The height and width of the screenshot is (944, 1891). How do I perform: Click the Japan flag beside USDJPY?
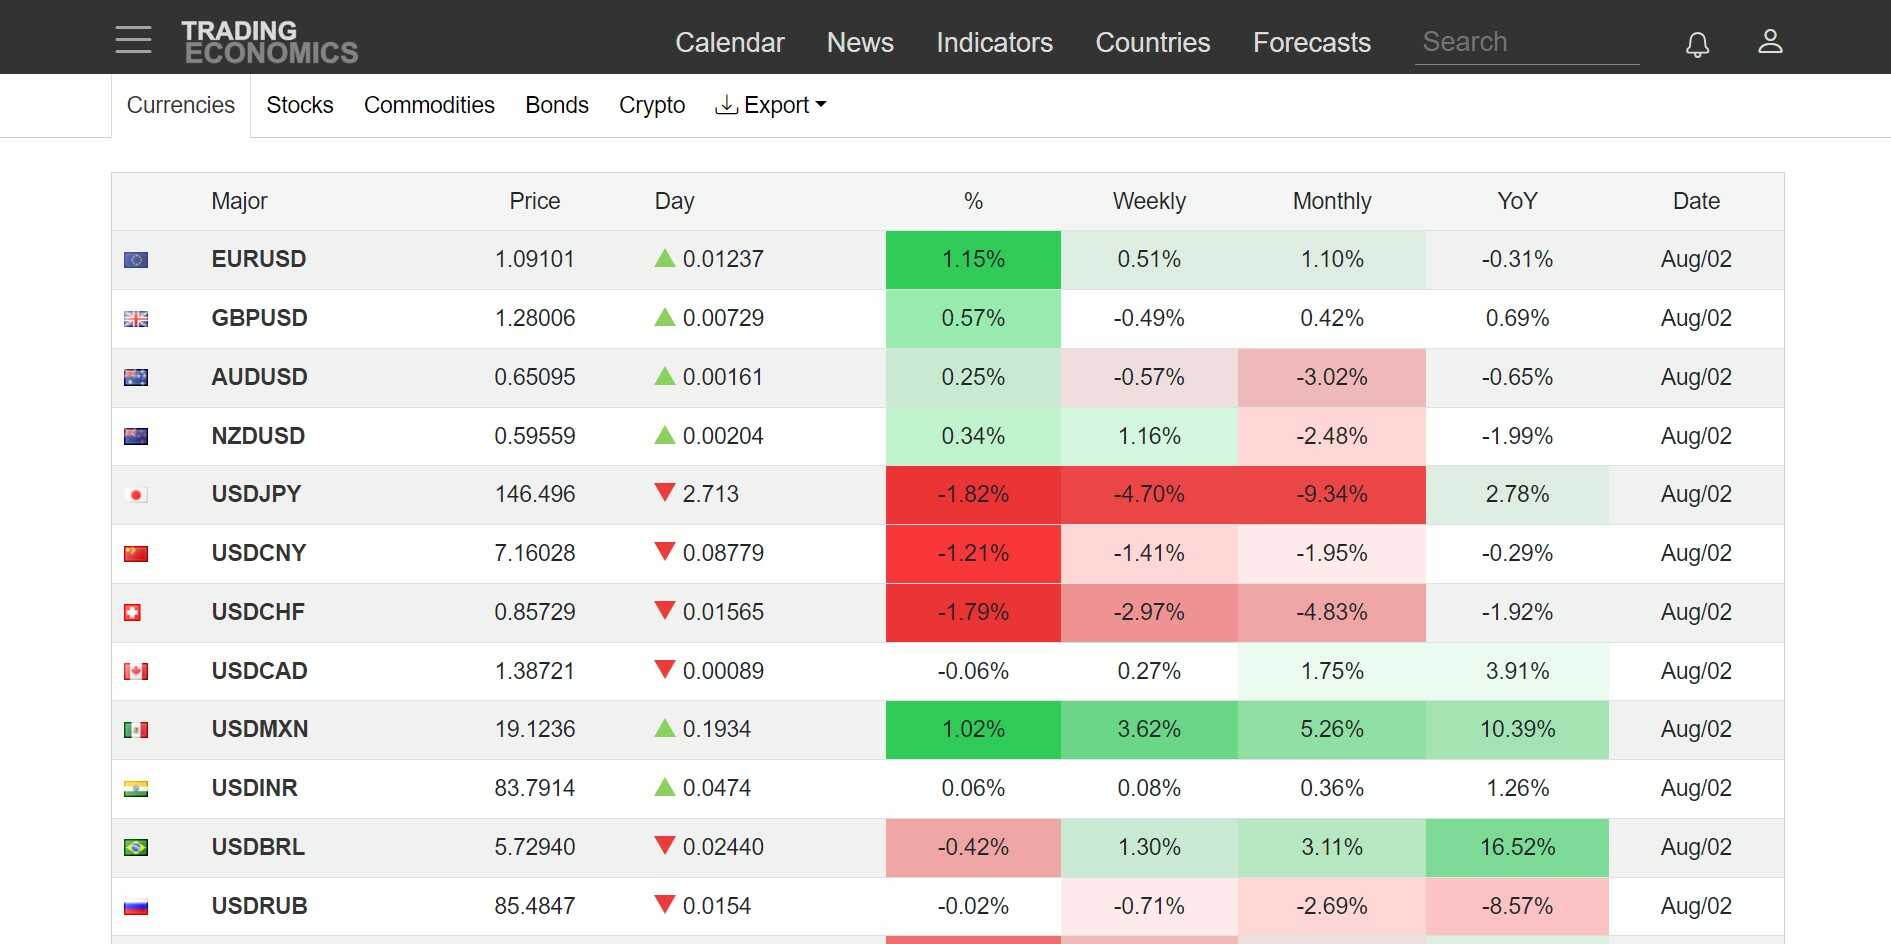pos(136,495)
